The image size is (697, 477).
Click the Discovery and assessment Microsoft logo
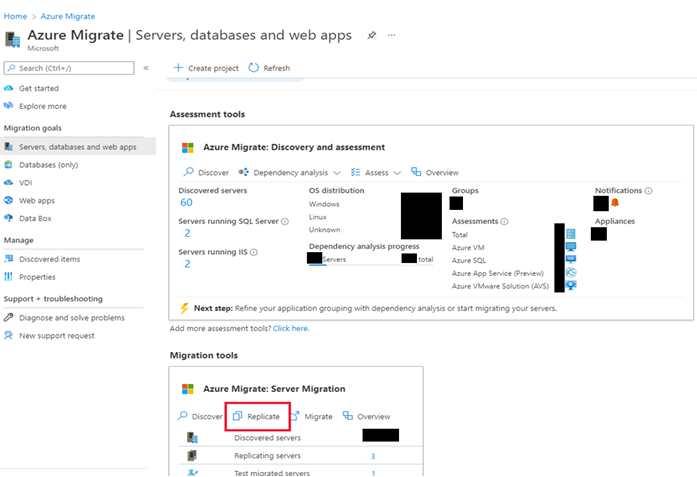188,148
